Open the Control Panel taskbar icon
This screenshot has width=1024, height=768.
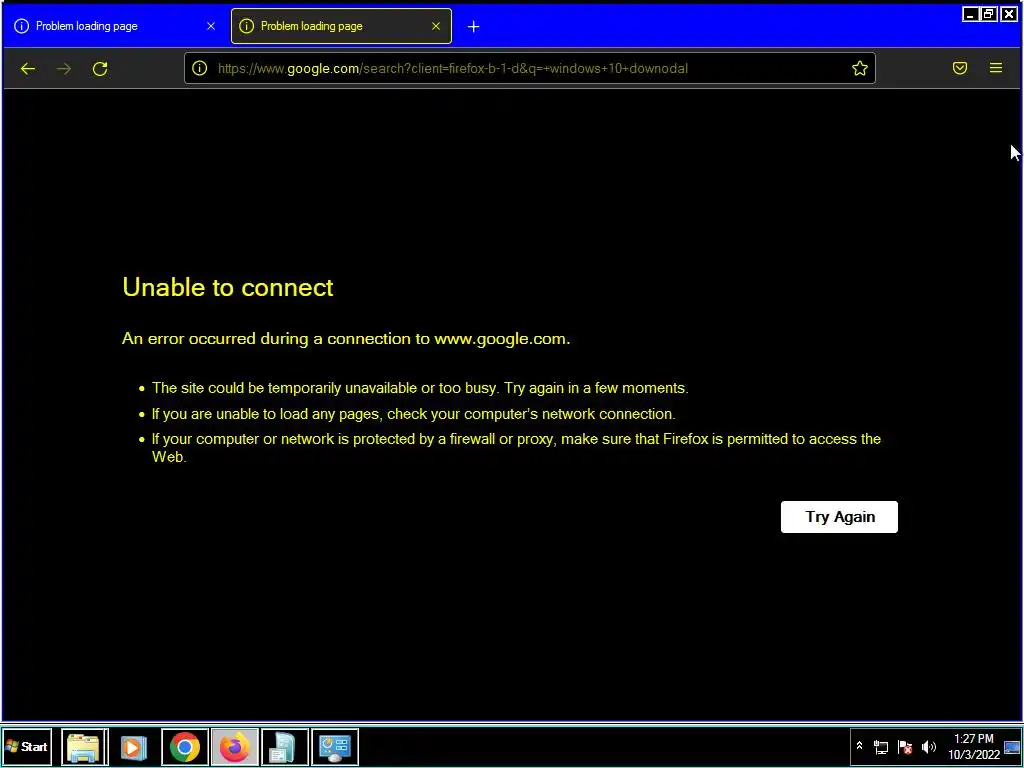click(335, 746)
